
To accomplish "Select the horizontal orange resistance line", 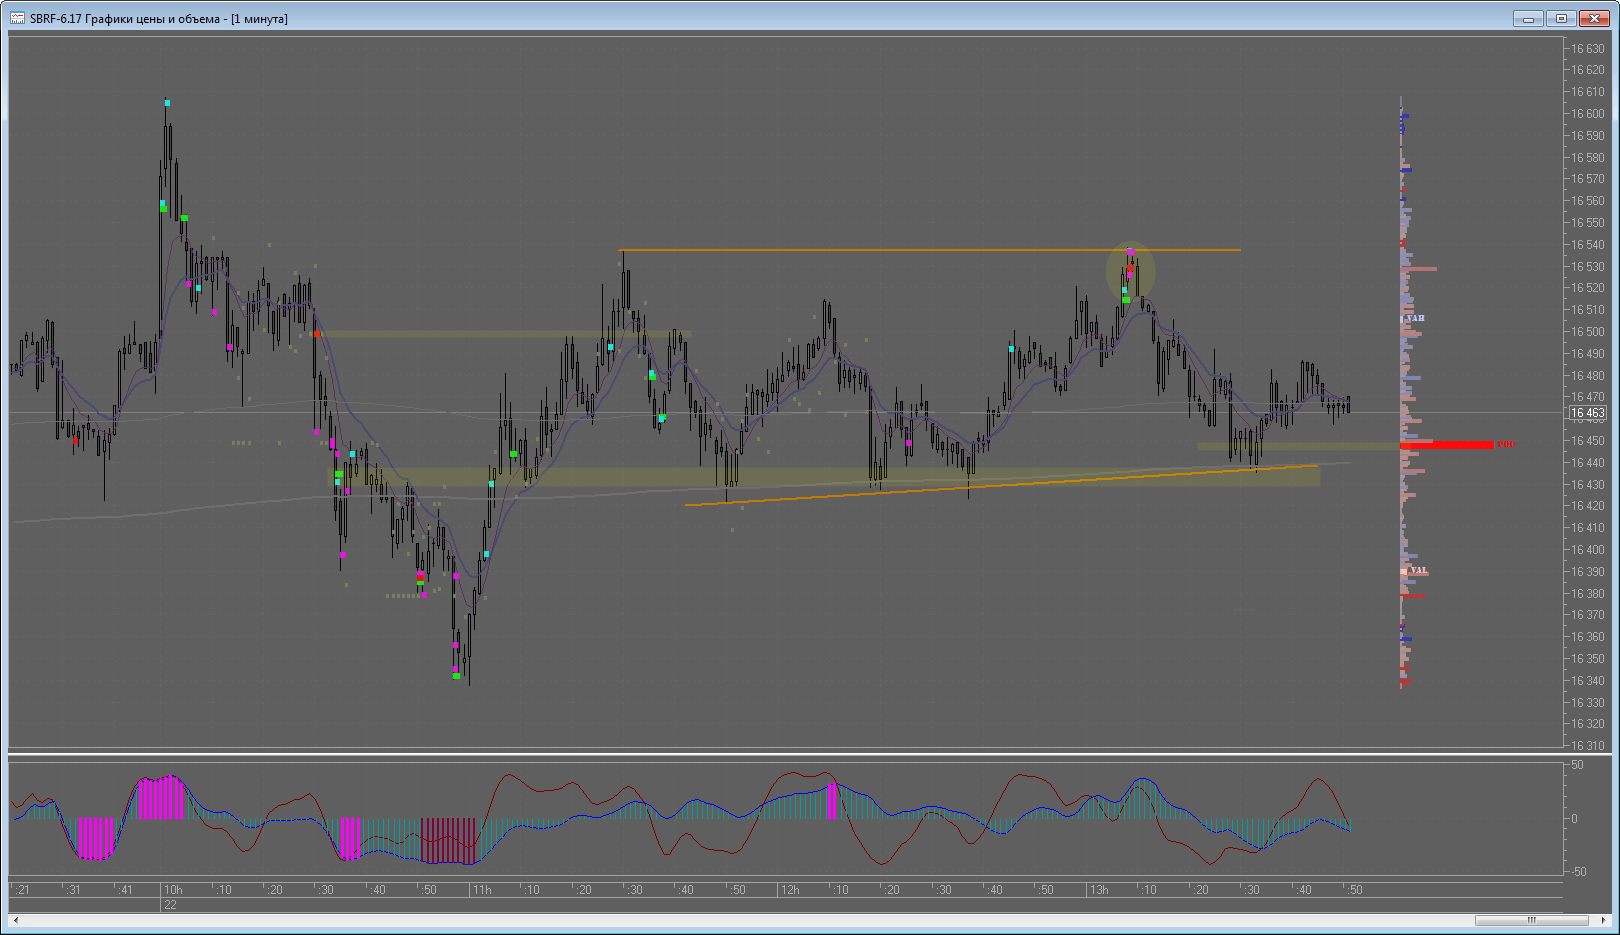I will pos(929,250).
